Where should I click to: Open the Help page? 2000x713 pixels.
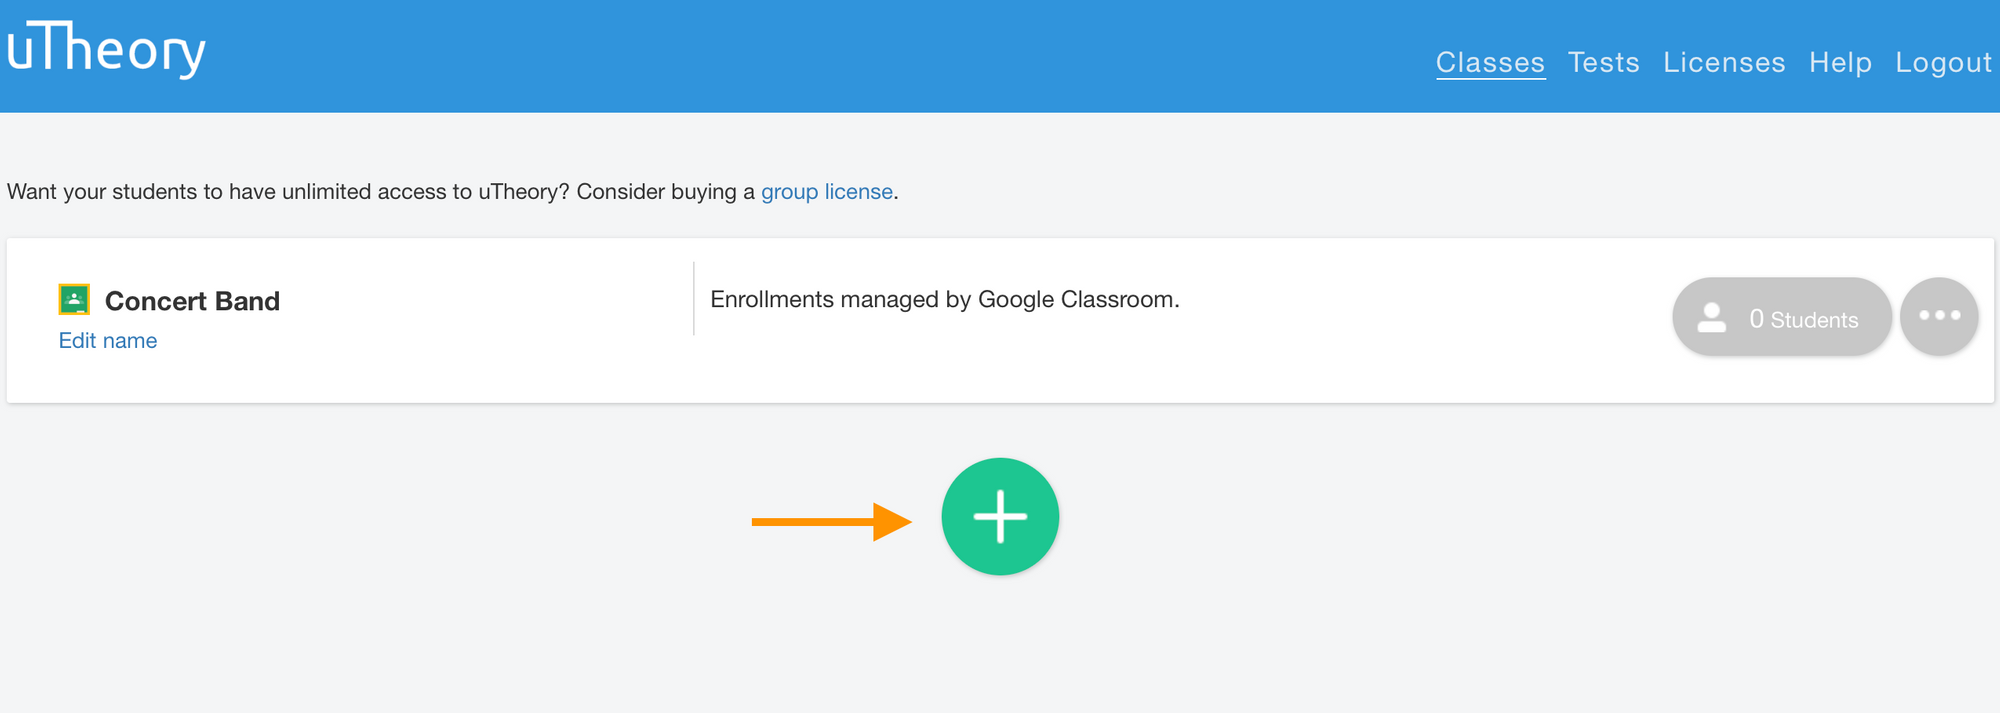pos(1840,63)
